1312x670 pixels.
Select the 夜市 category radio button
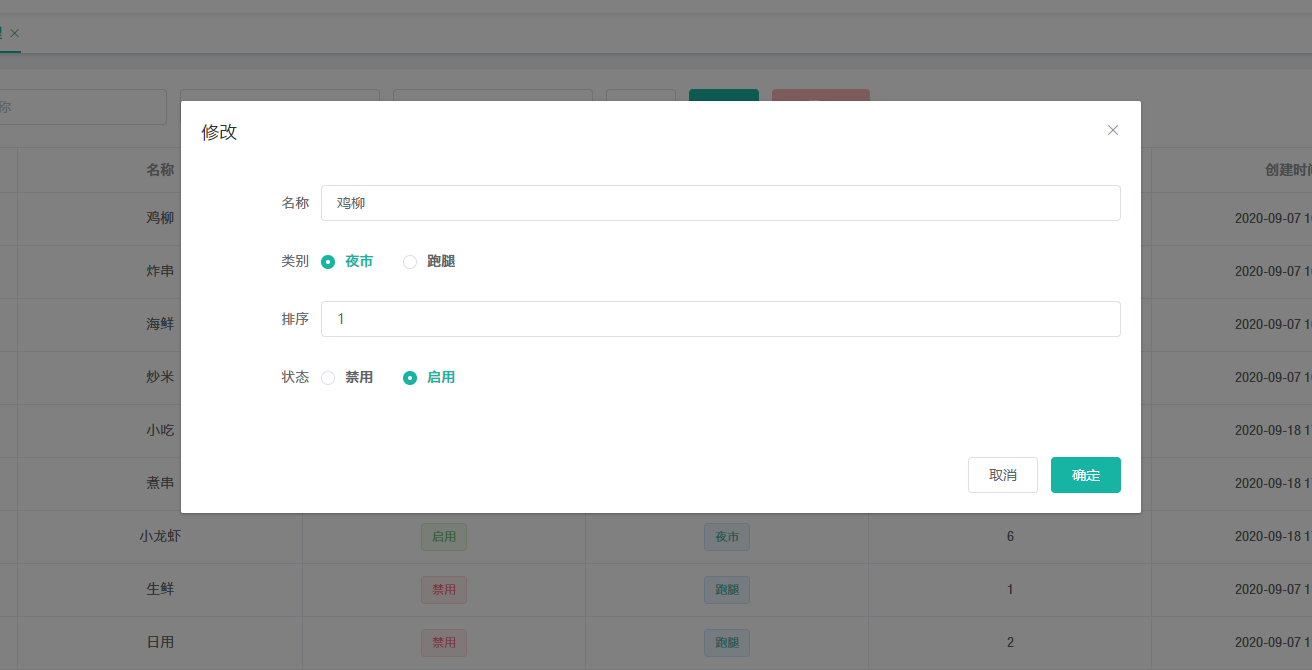point(328,262)
